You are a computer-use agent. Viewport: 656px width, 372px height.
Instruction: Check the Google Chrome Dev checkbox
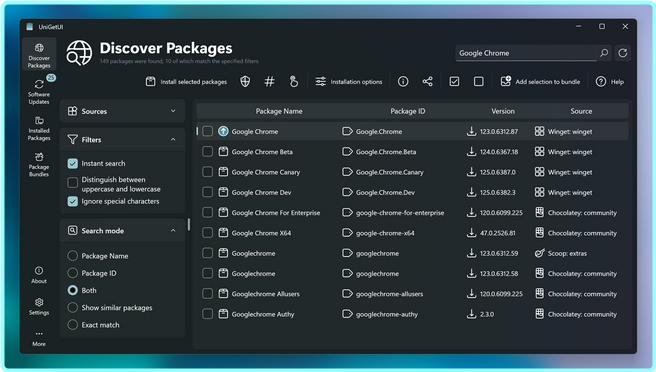pos(208,192)
